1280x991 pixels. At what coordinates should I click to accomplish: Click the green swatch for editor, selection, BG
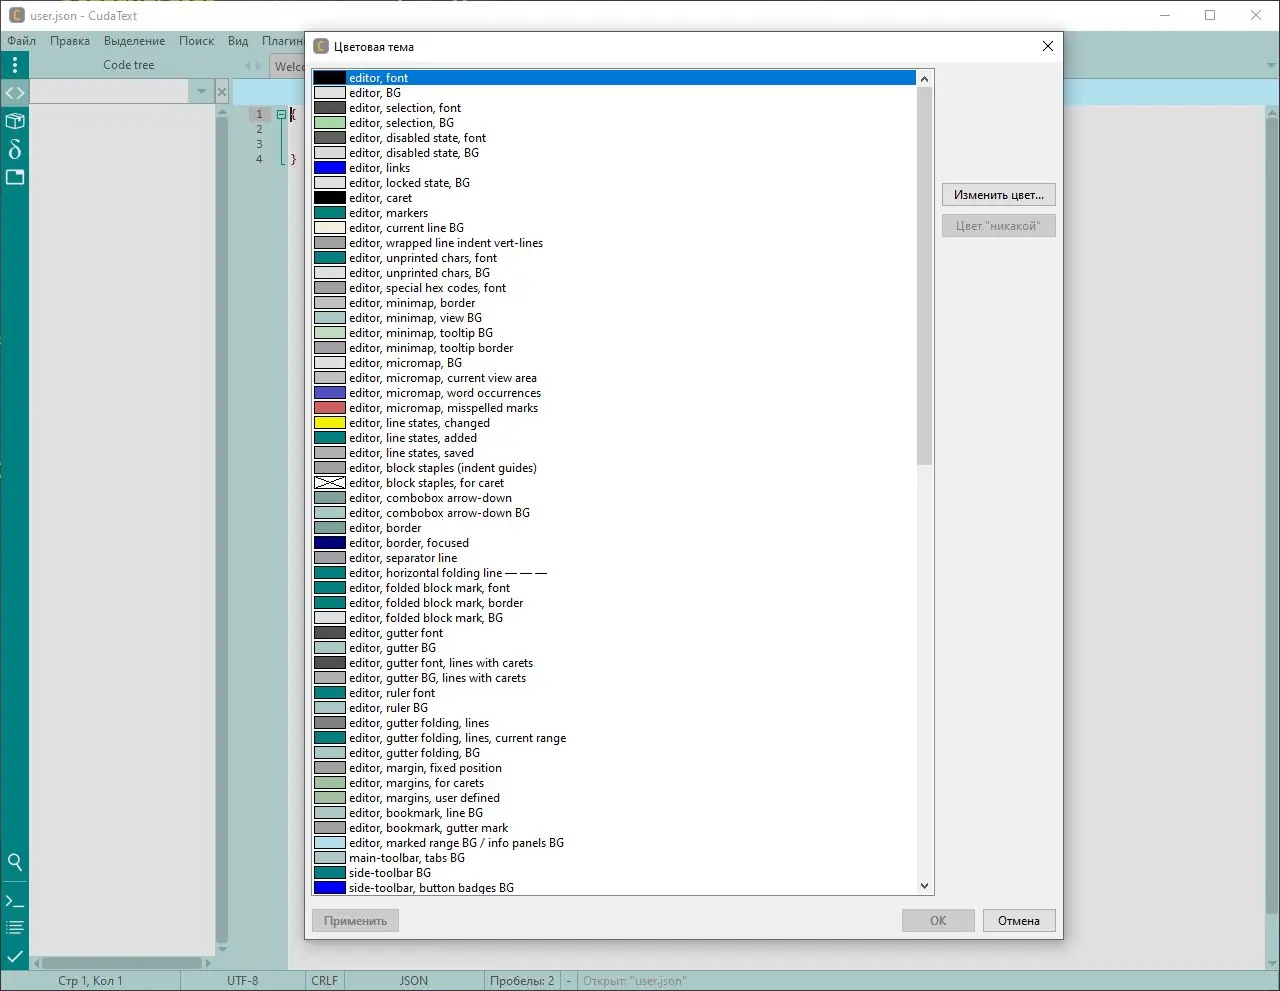[x=330, y=123]
